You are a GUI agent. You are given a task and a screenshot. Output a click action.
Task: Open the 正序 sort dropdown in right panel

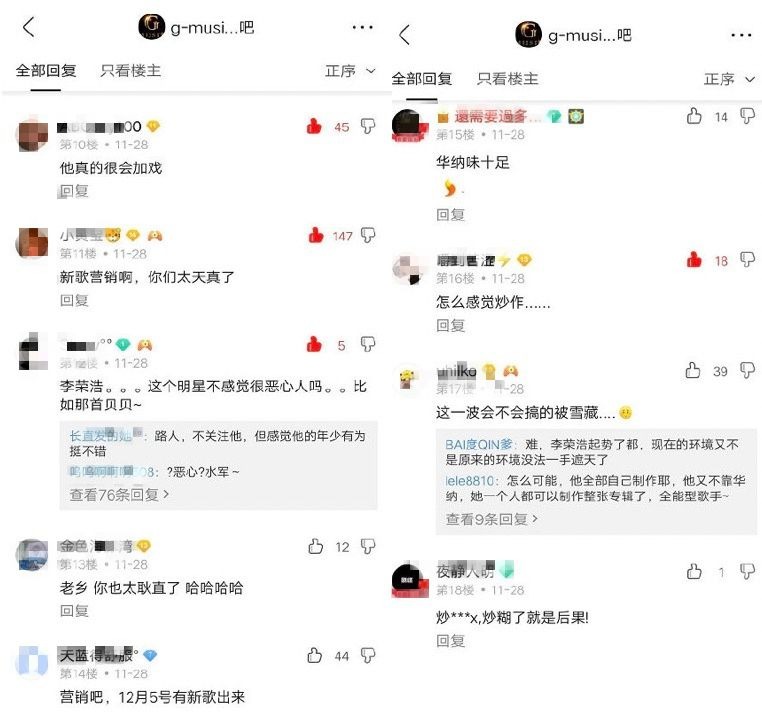tap(729, 79)
